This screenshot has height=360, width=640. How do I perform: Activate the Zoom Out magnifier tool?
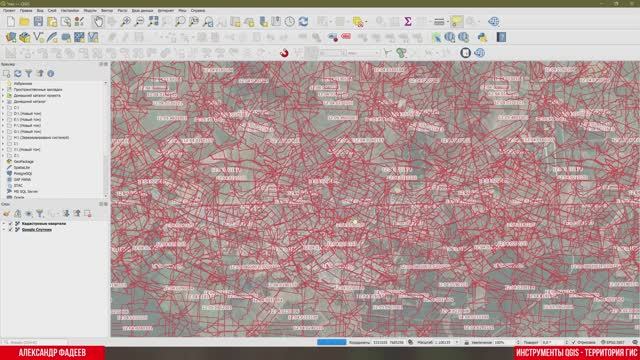pos(139,22)
